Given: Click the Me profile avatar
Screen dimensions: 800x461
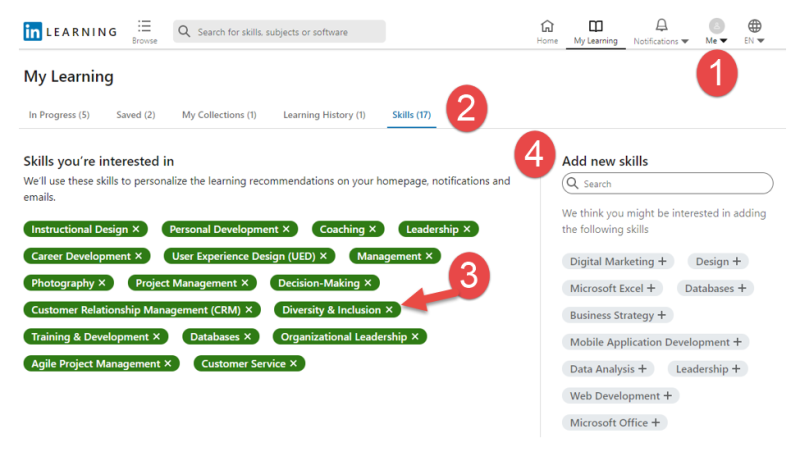Looking at the screenshot, I should (x=716, y=25).
